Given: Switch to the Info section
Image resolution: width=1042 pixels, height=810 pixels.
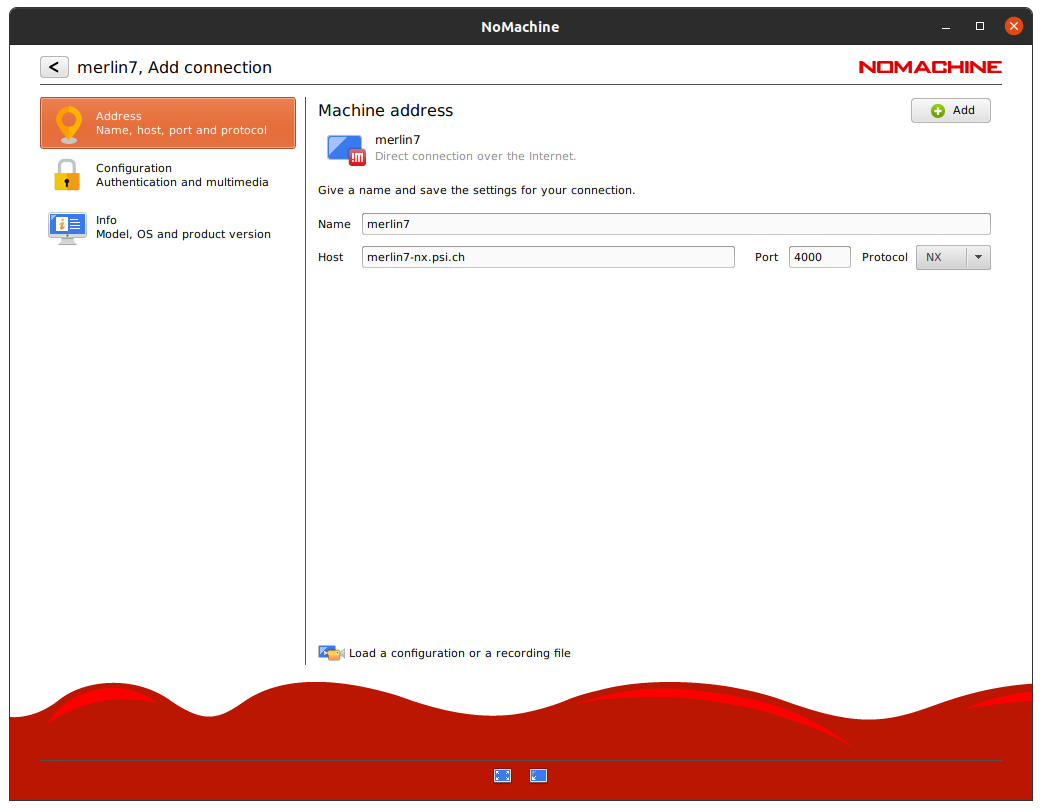Looking at the screenshot, I should point(167,228).
